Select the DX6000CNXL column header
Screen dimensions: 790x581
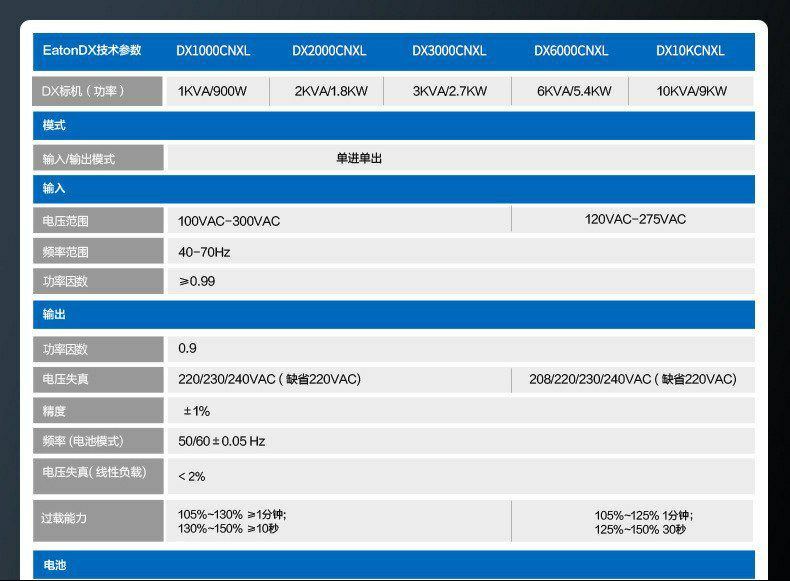click(x=571, y=51)
